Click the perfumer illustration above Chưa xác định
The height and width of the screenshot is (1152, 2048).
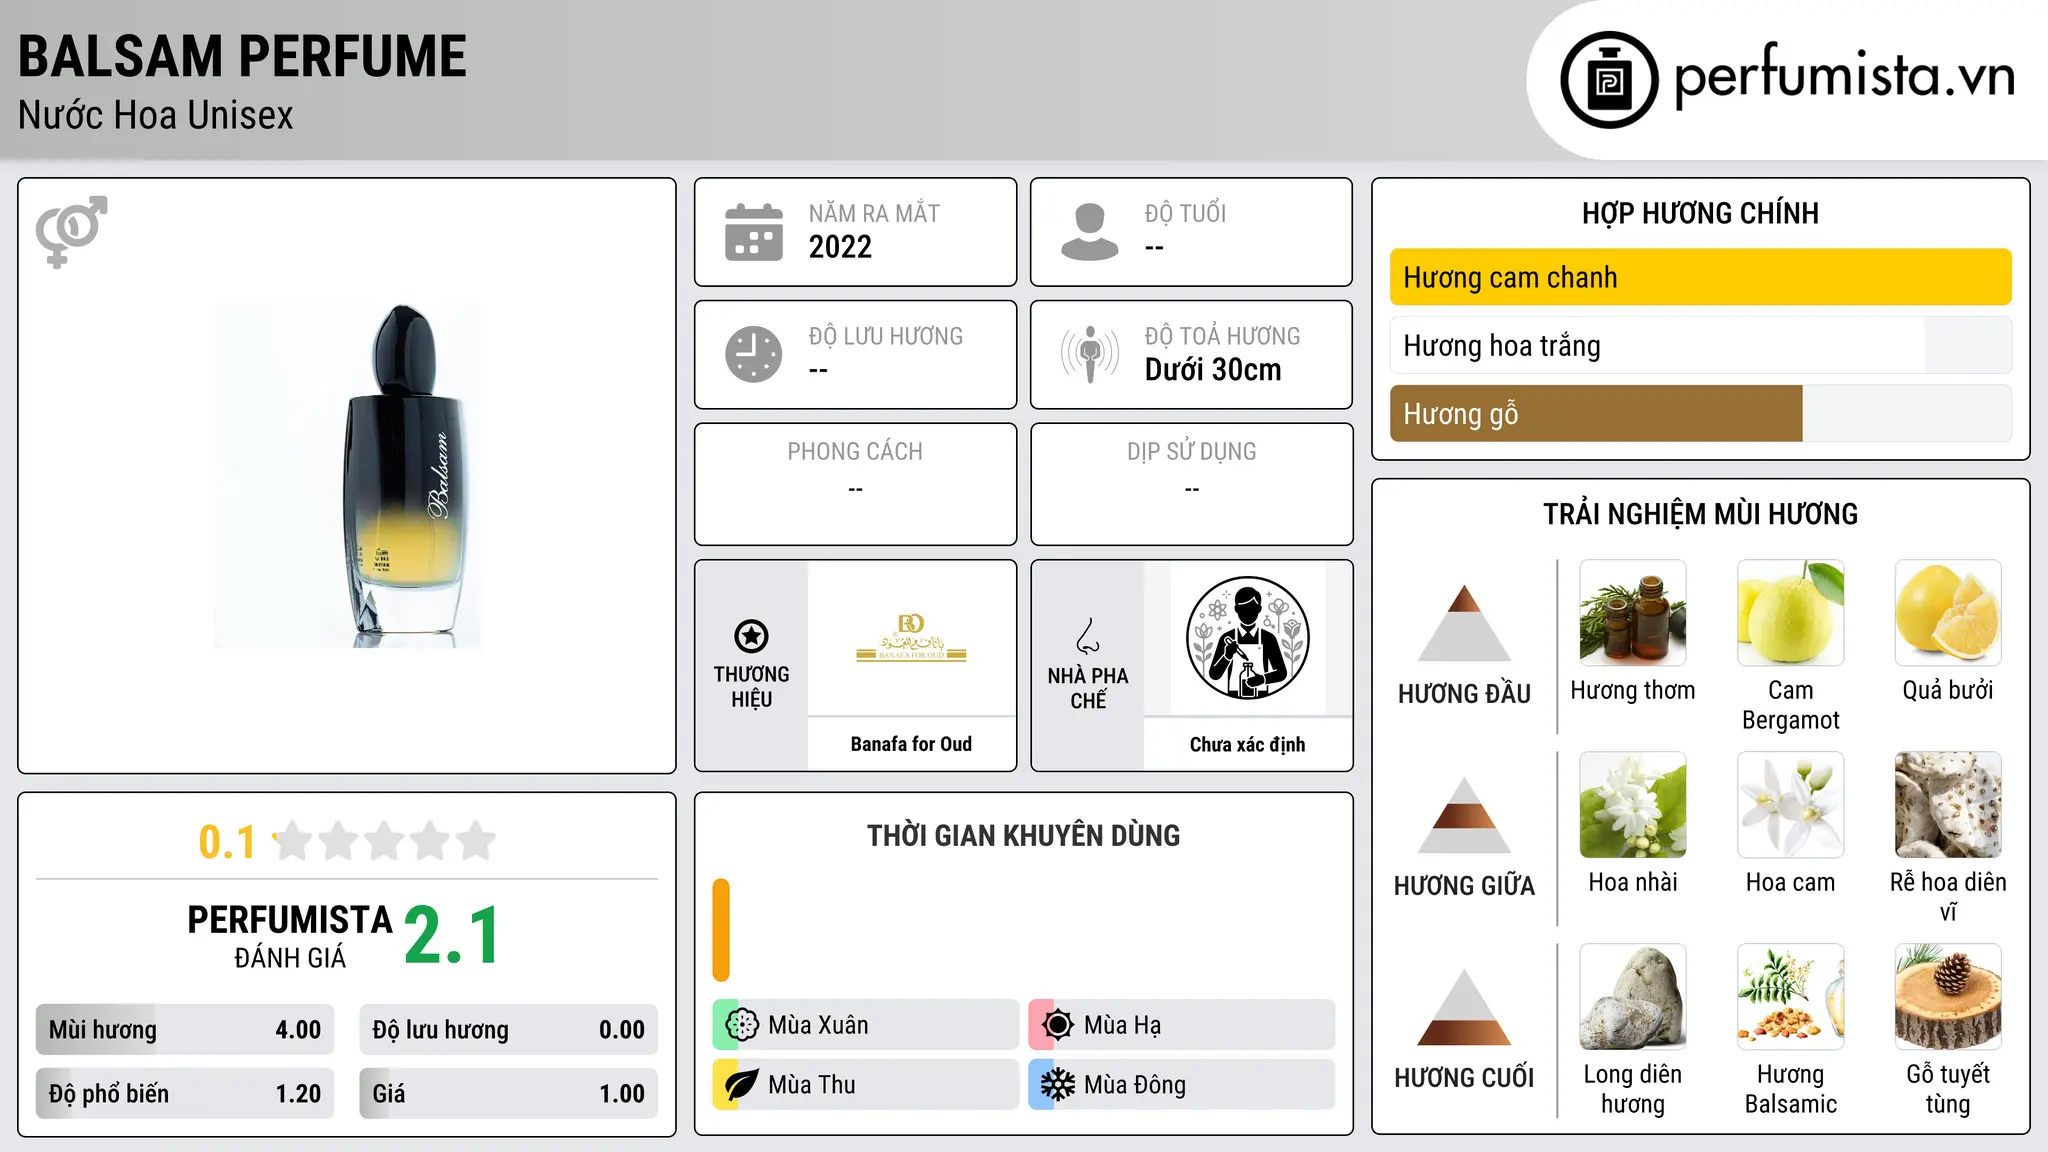click(x=1247, y=638)
